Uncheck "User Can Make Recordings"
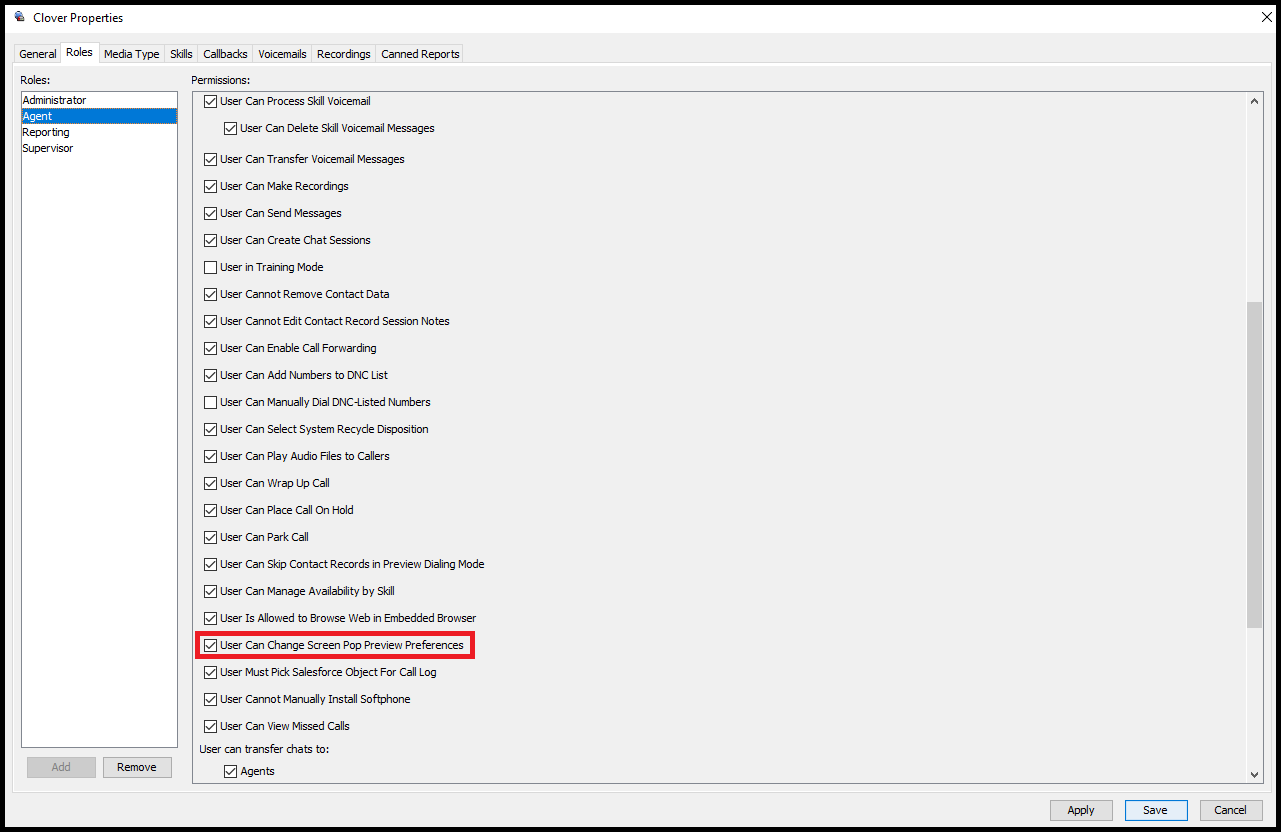 tap(210, 186)
